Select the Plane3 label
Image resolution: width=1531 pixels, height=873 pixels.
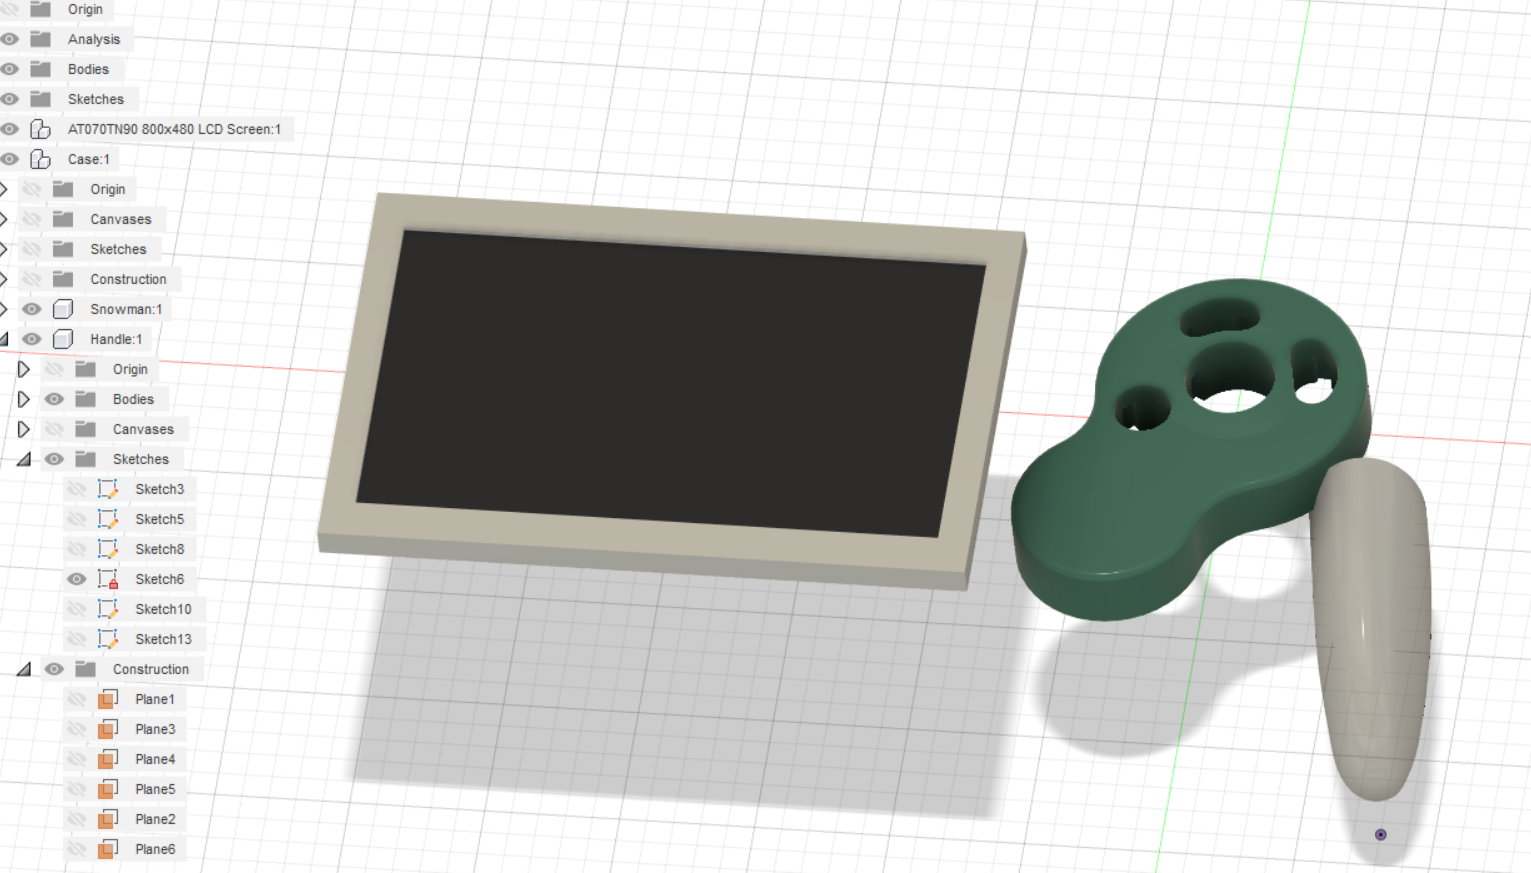(x=155, y=729)
